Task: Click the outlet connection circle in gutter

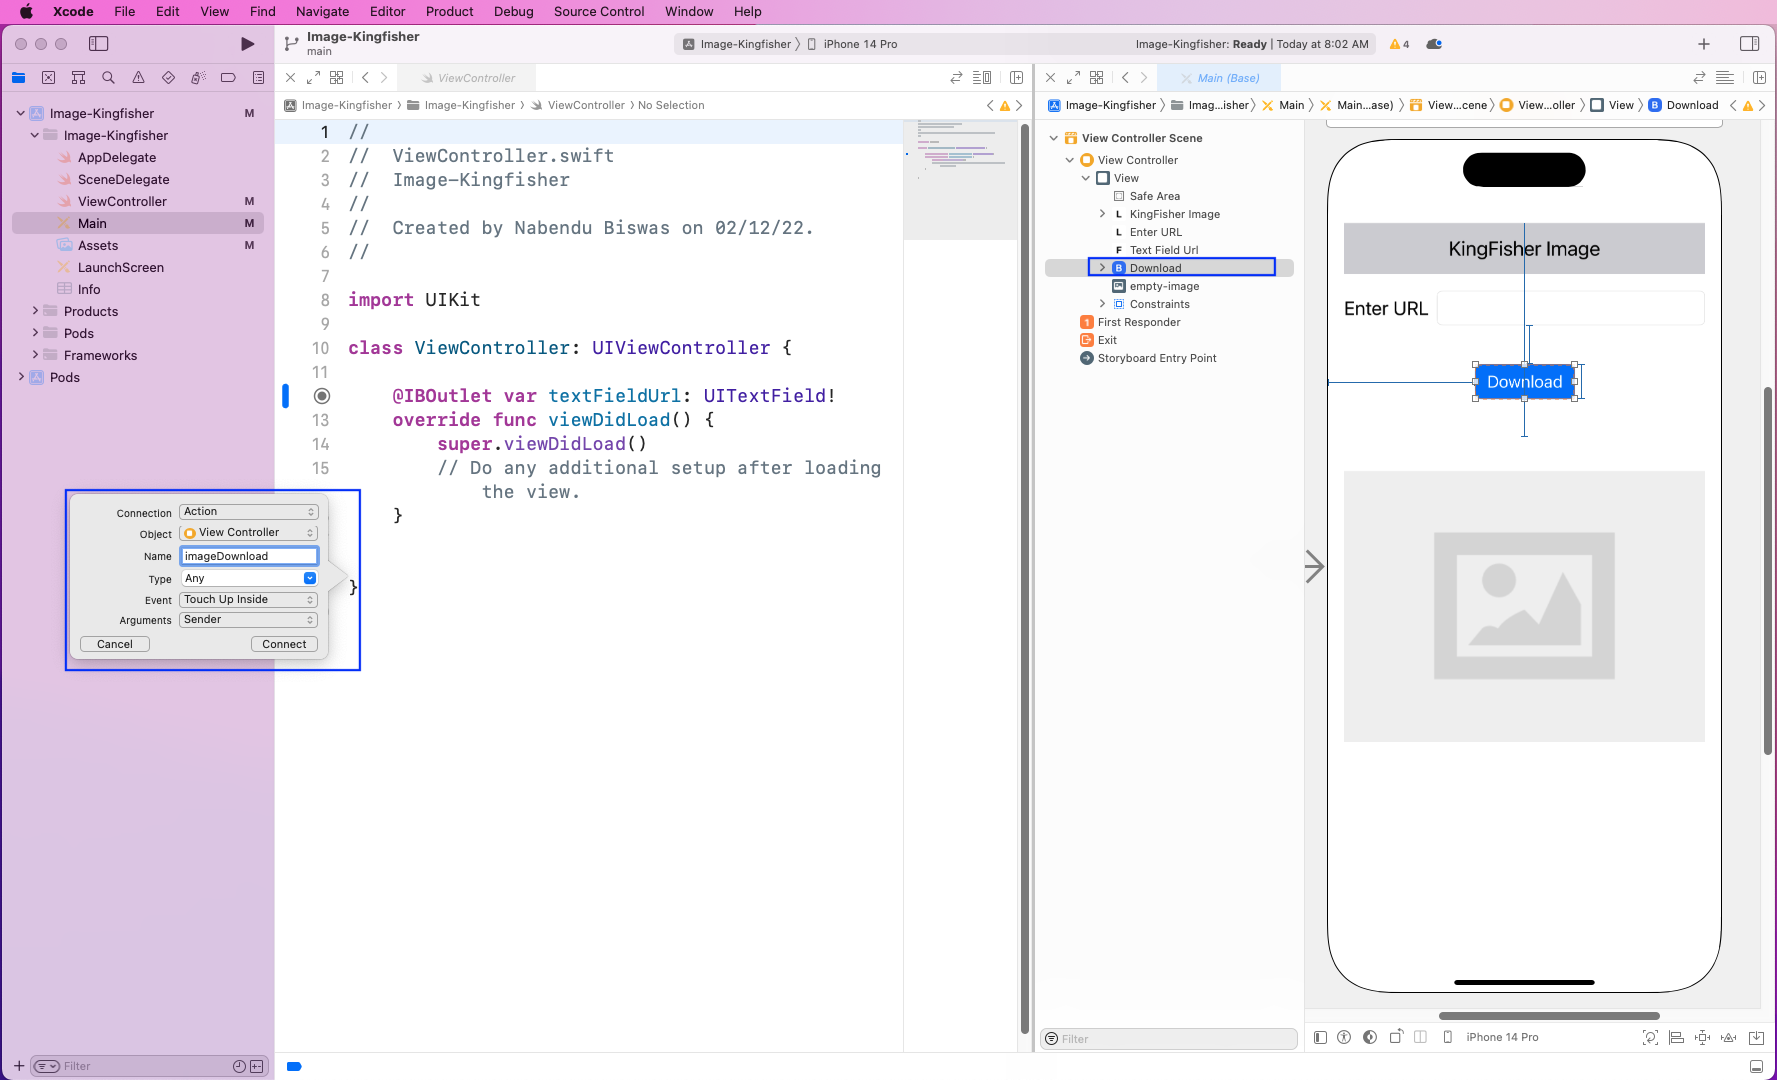Action: point(322,396)
